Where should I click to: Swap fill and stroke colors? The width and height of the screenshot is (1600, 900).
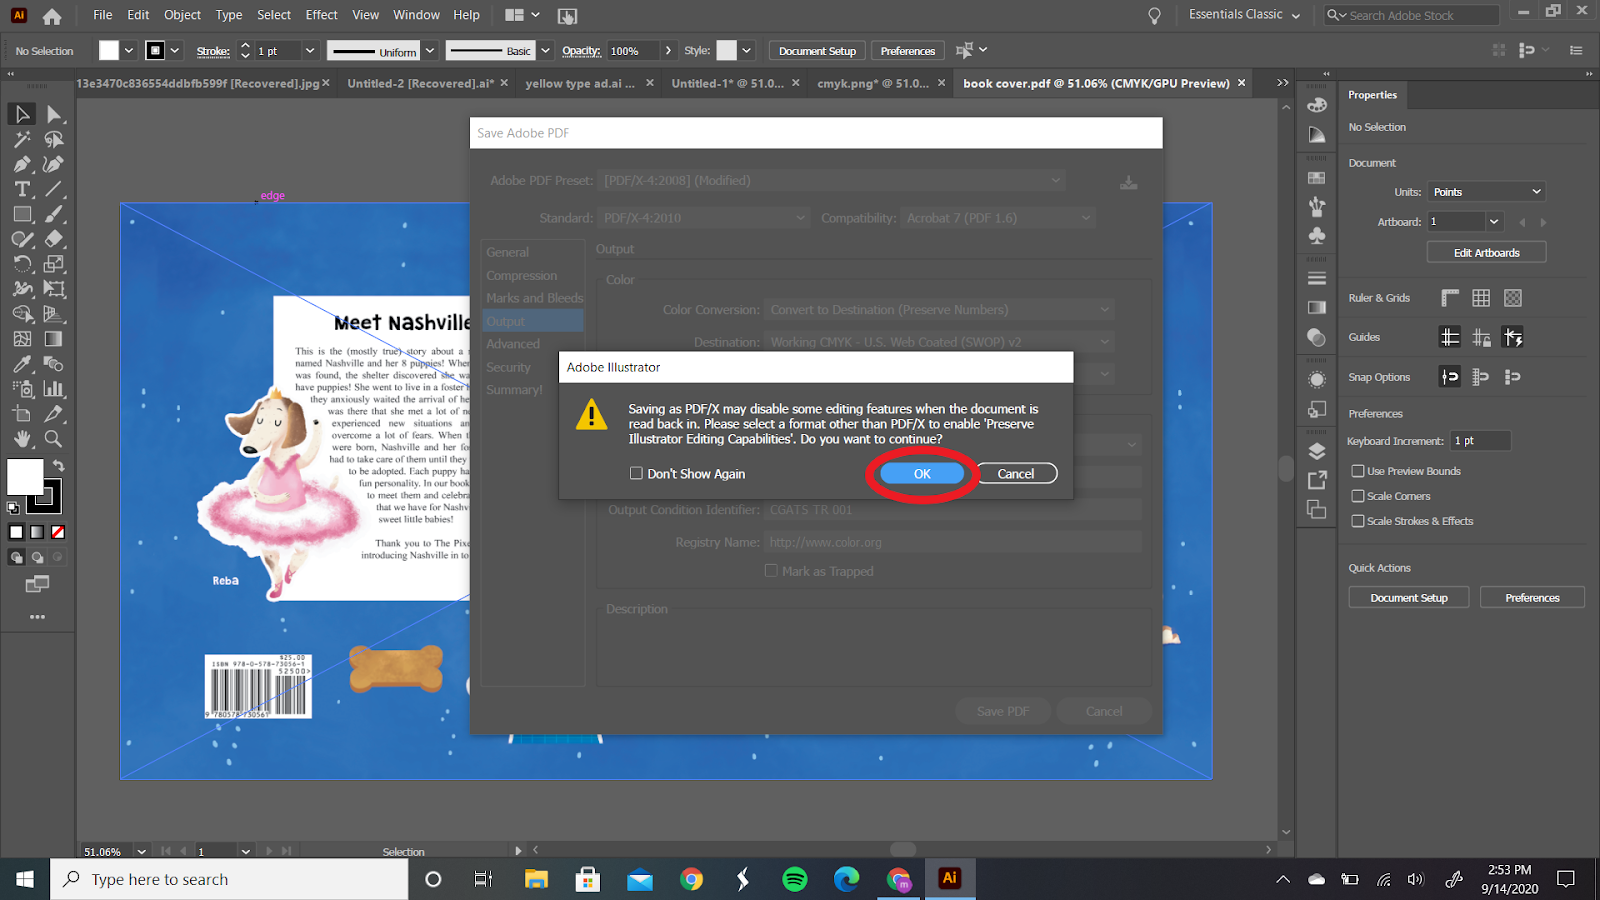(59, 465)
